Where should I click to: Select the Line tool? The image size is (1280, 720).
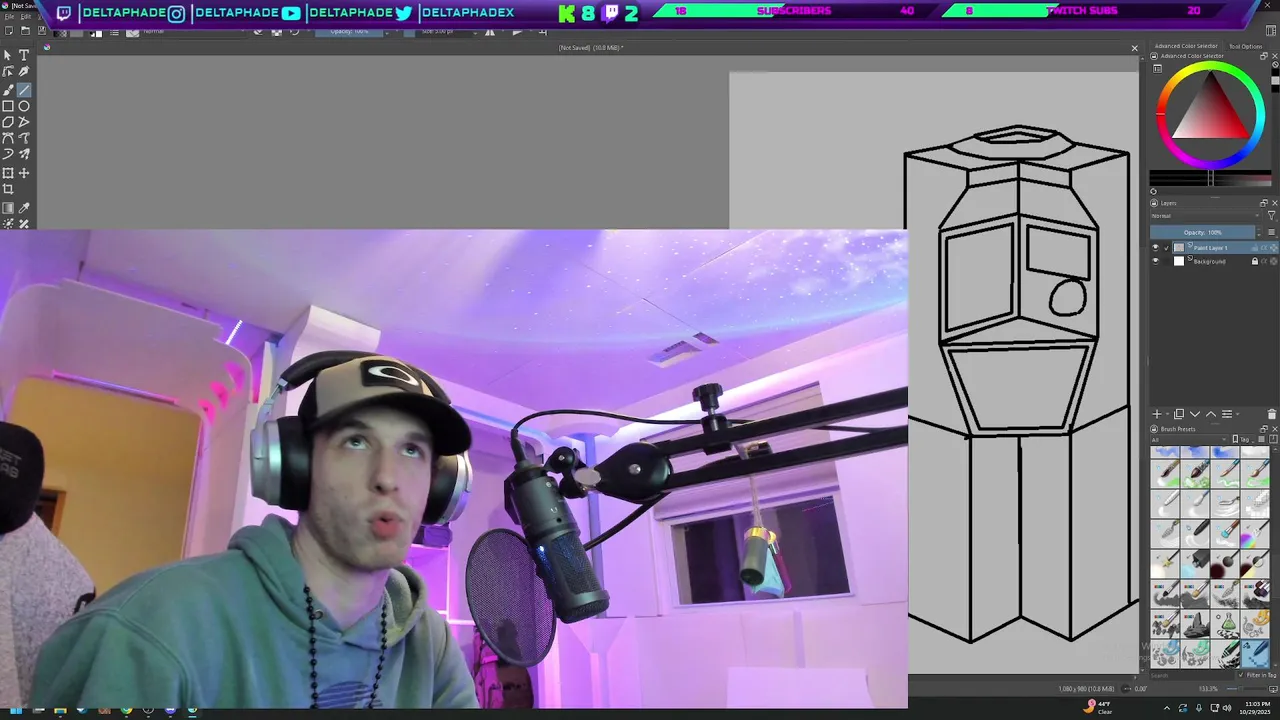click(x=24, y=90)
